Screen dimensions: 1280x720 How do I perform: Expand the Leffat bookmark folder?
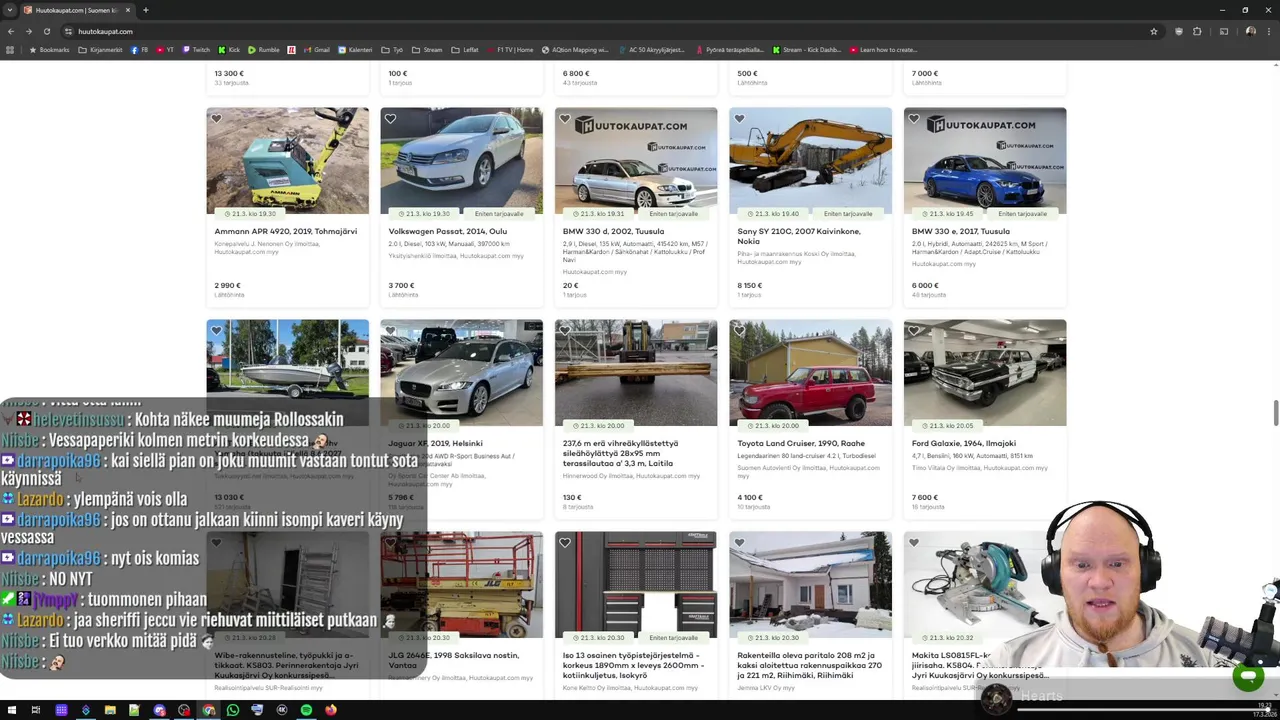[x=464, y=49]
